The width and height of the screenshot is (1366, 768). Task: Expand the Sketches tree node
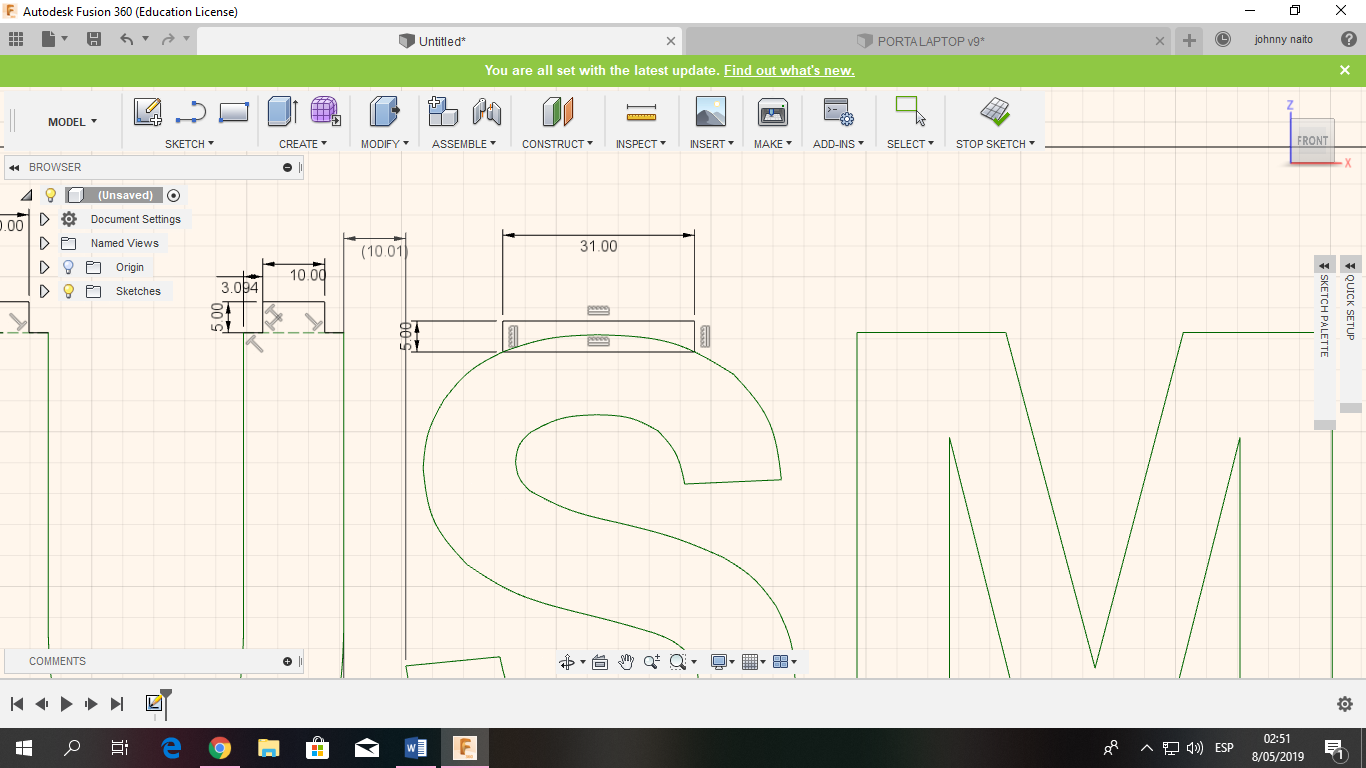[44, 291]
